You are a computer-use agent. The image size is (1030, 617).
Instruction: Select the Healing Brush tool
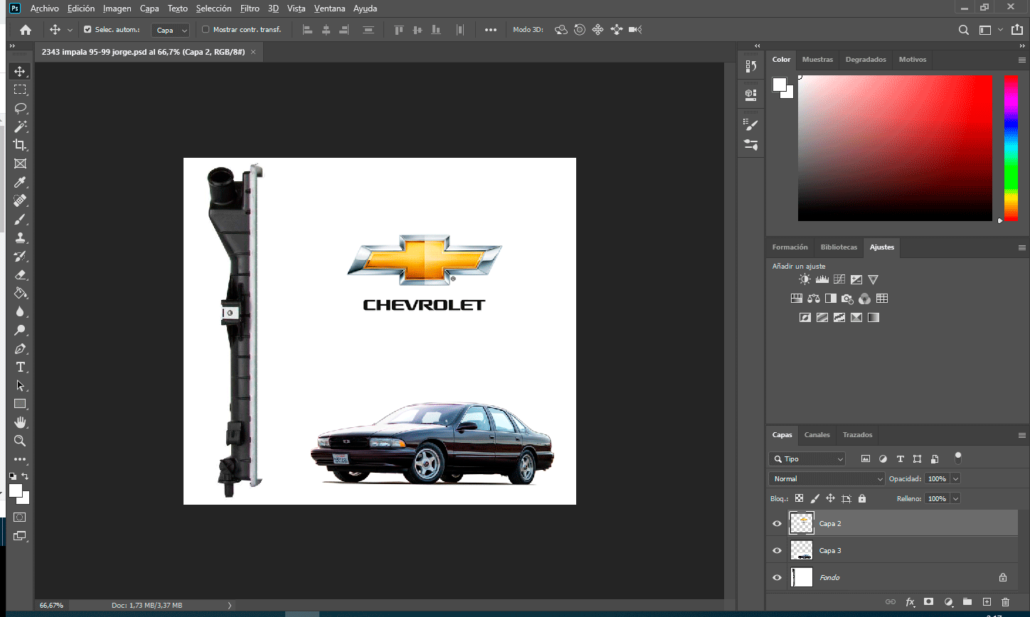click(20, 200)
